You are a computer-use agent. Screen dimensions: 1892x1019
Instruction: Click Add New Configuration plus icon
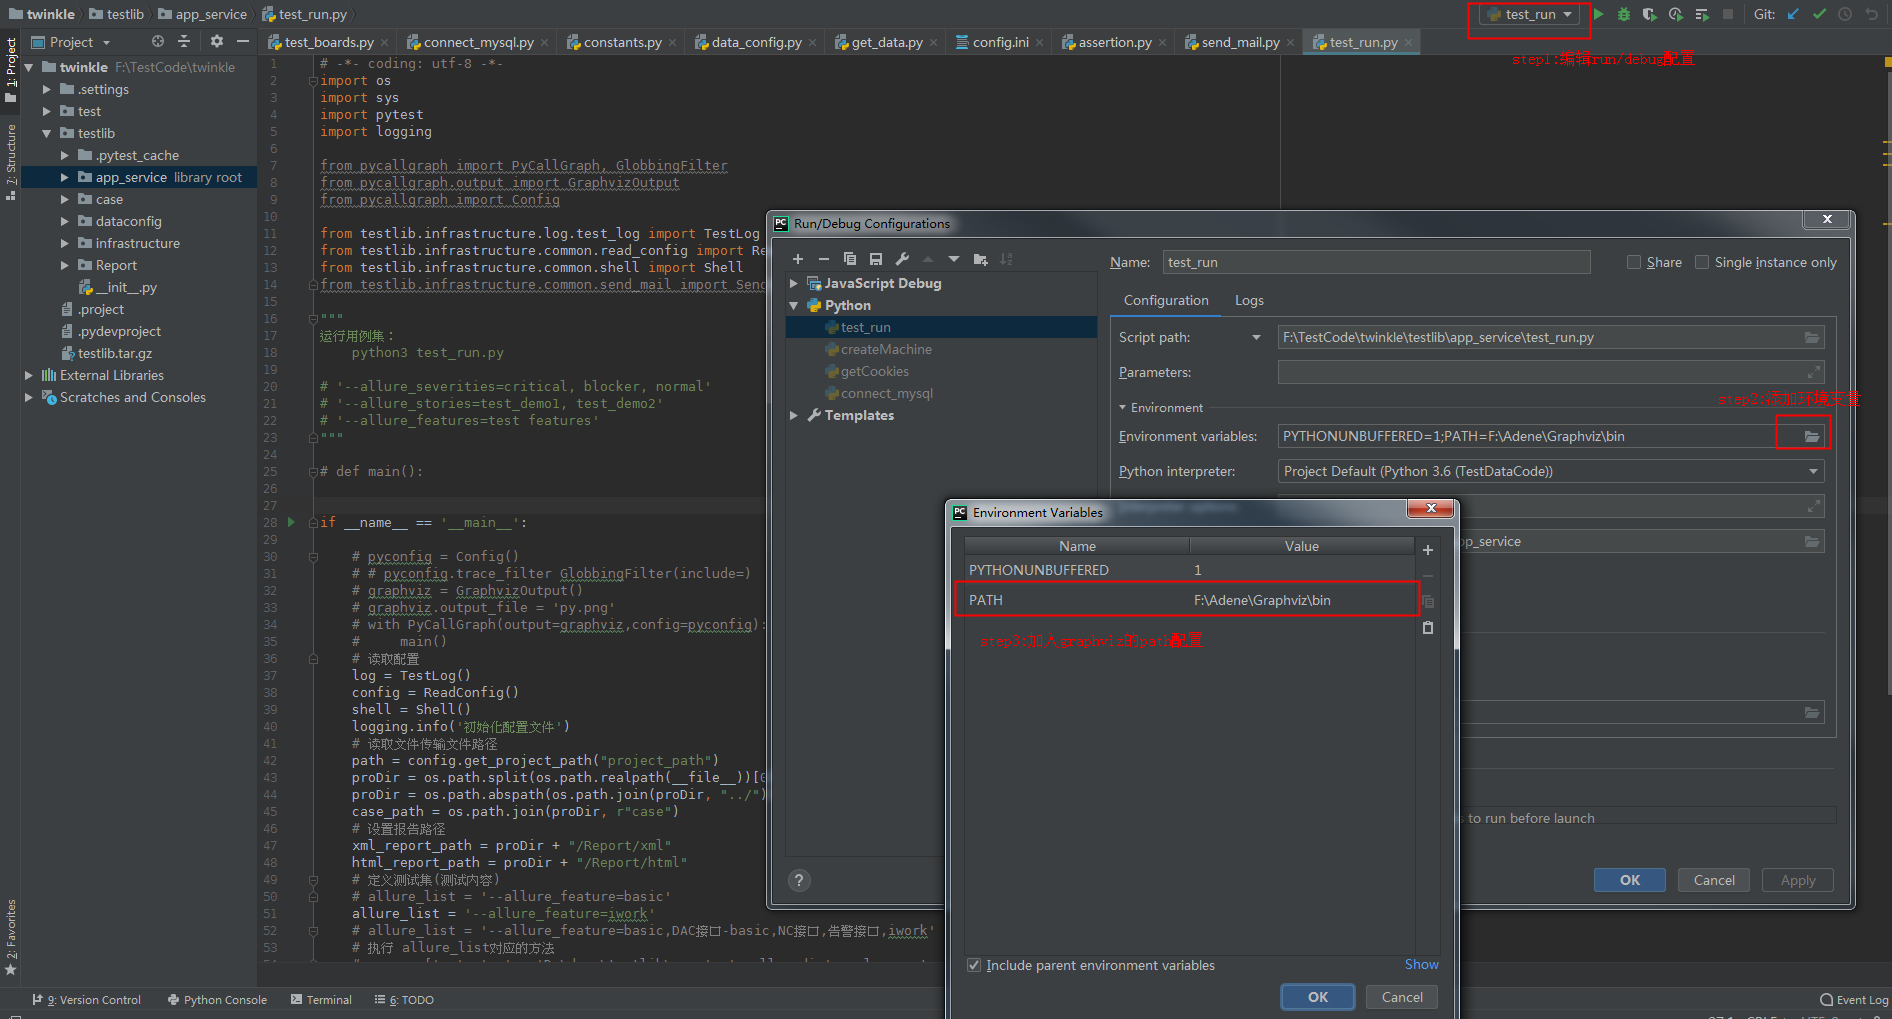click(798, 259)
